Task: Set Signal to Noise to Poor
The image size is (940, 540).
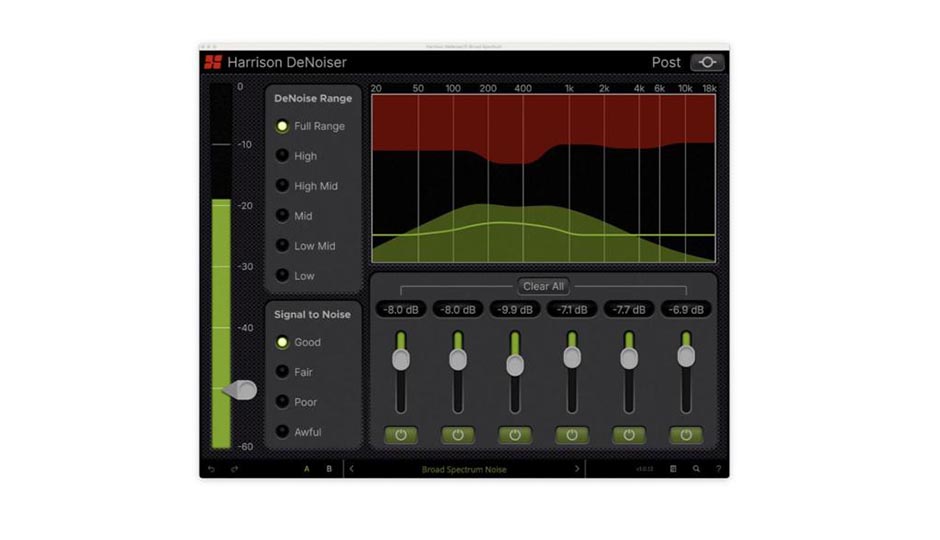Action: point(282,402)
